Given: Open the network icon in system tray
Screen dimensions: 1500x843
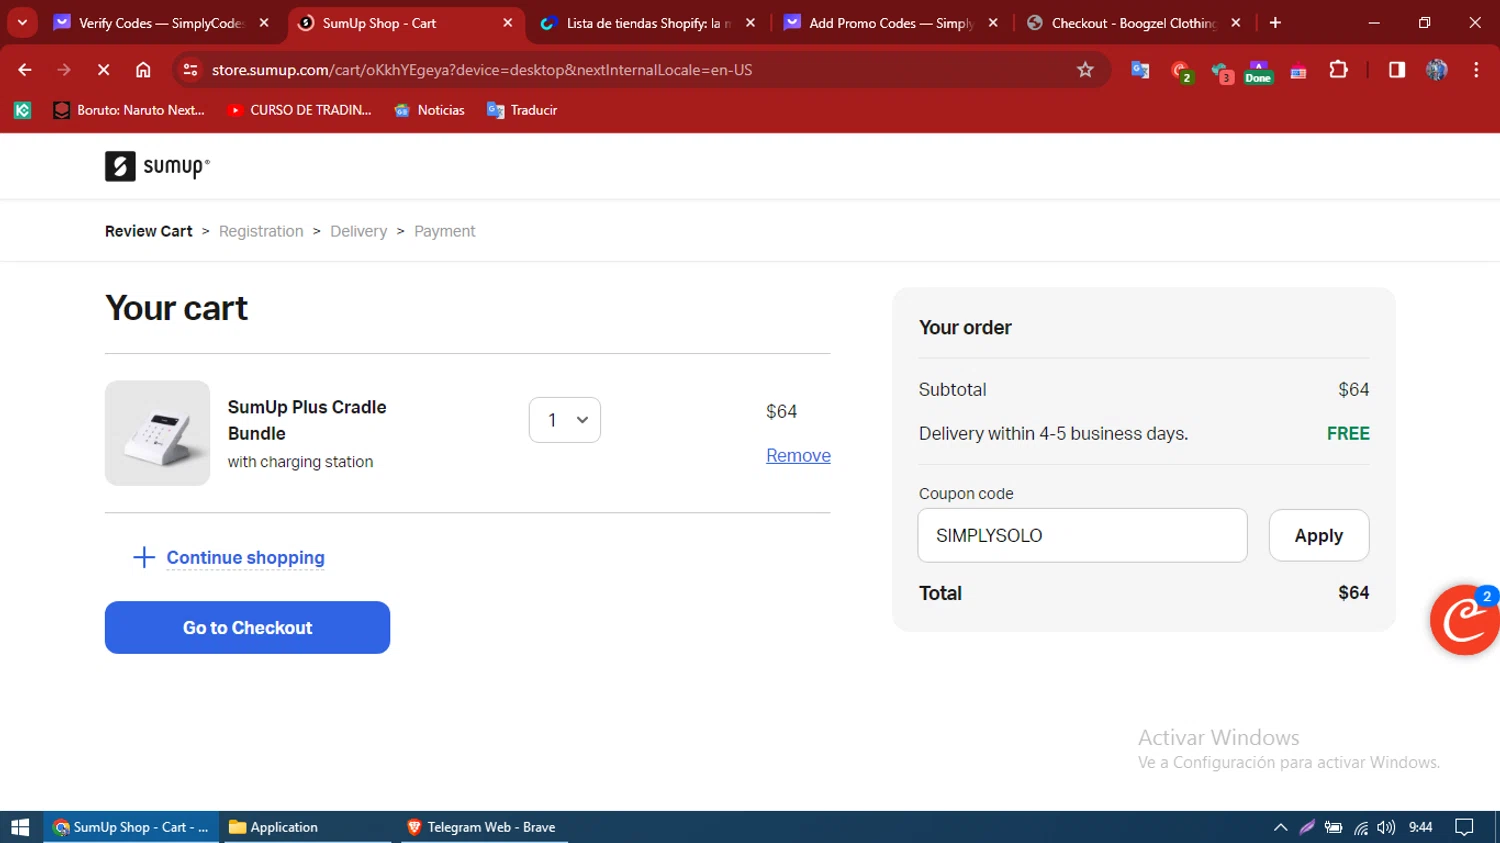Looking at the screenshot, I should click(1361, 827).
